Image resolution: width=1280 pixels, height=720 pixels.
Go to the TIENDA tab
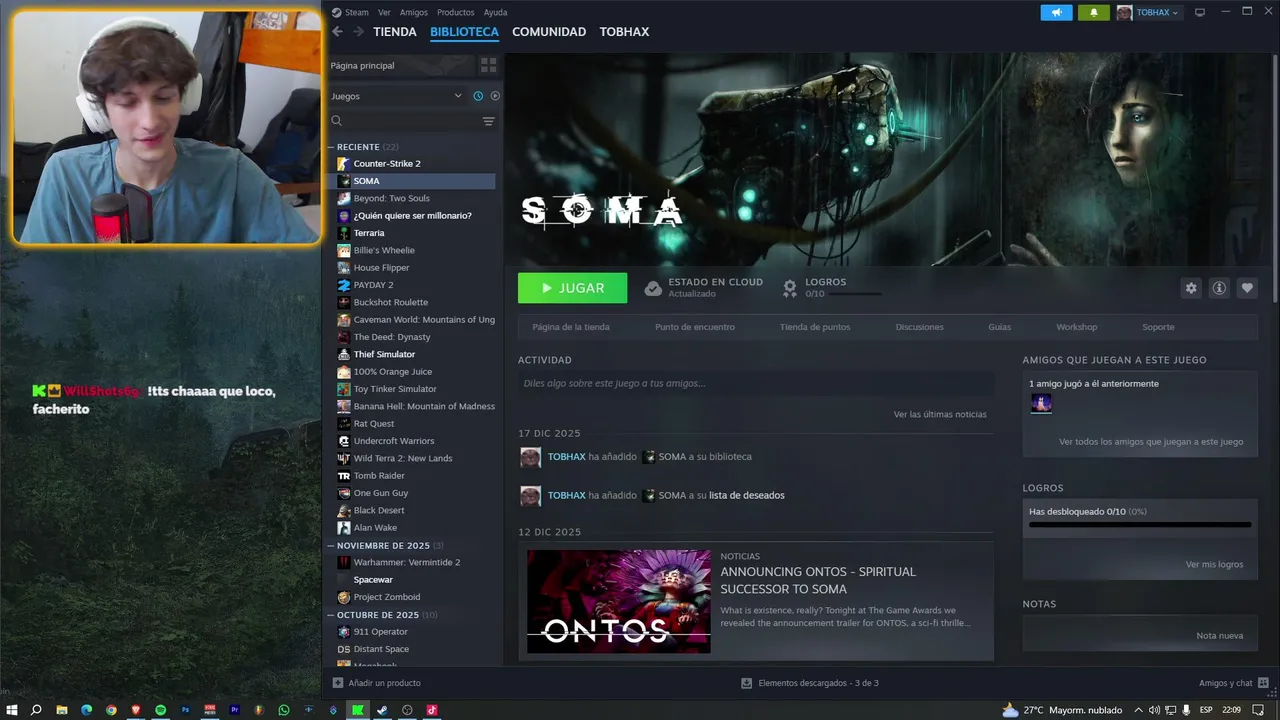tap(395, 32)
